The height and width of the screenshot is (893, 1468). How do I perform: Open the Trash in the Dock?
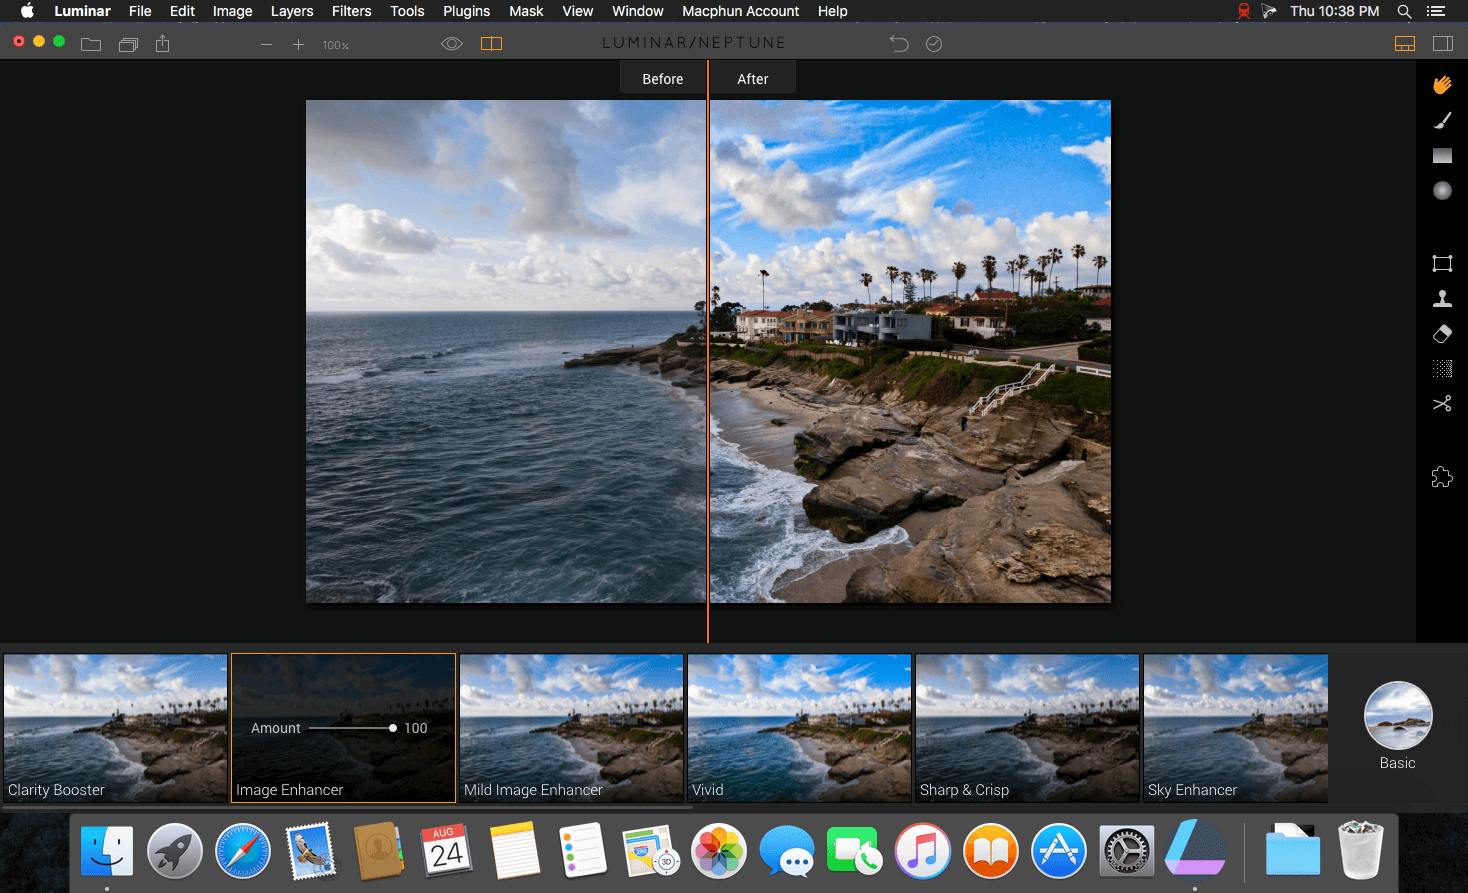click(x=1361, y=849)
